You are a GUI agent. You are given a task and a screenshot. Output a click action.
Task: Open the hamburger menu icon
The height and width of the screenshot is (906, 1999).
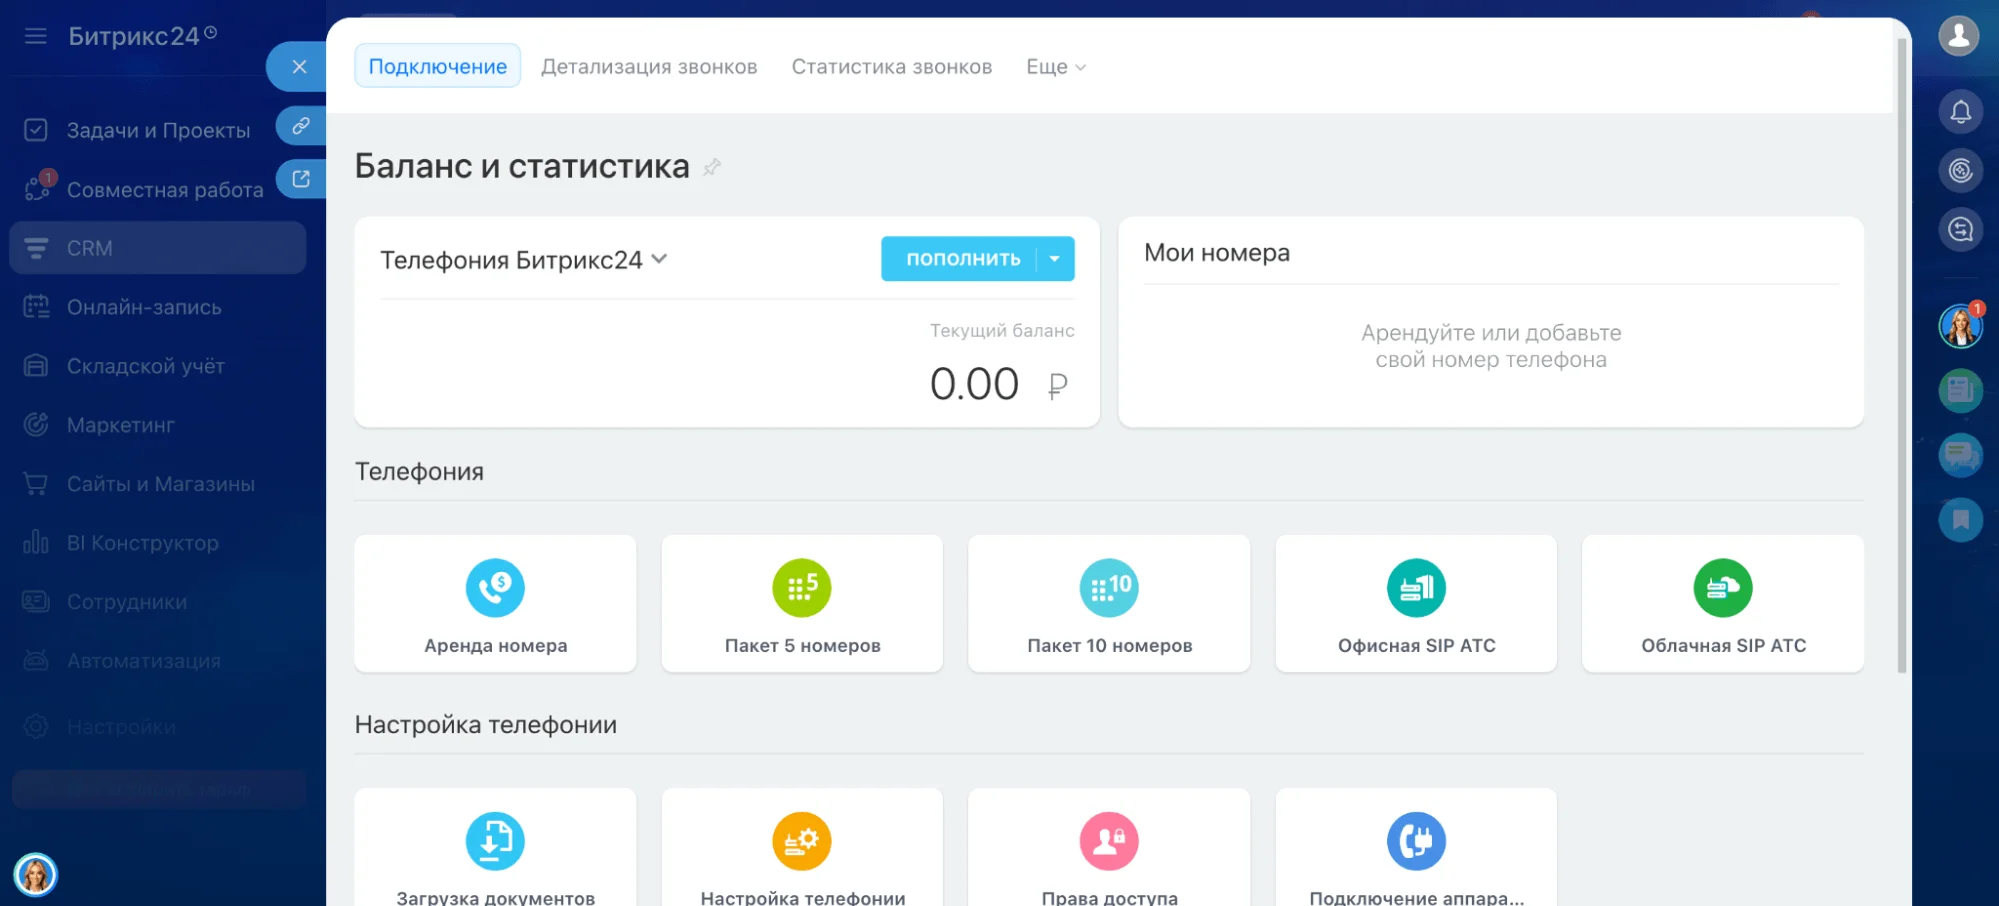click(x=36, y=36)
